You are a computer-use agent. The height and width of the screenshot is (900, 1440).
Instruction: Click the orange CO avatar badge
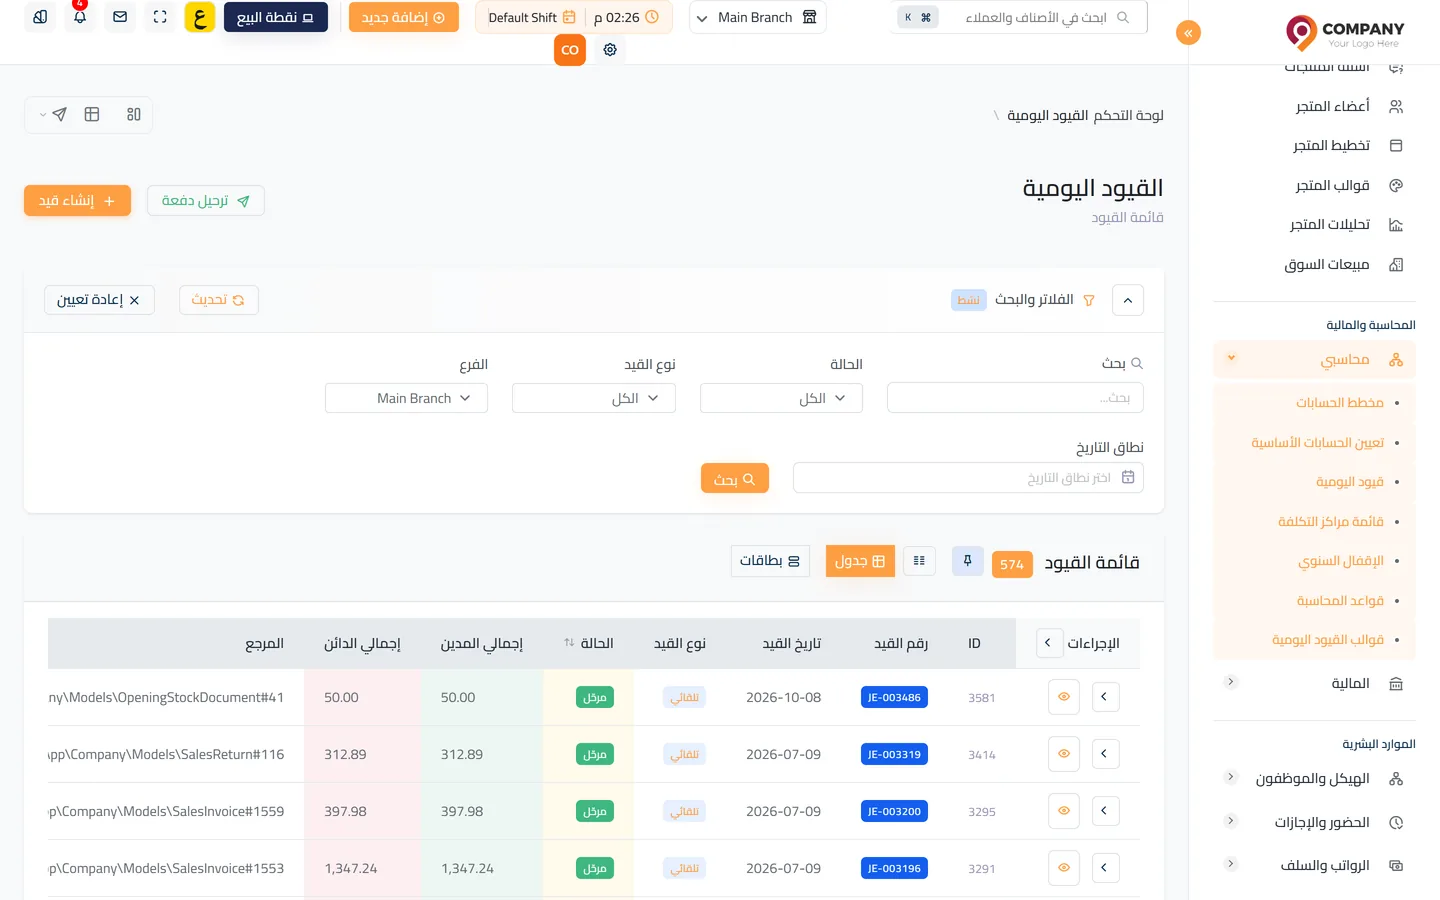570,49
